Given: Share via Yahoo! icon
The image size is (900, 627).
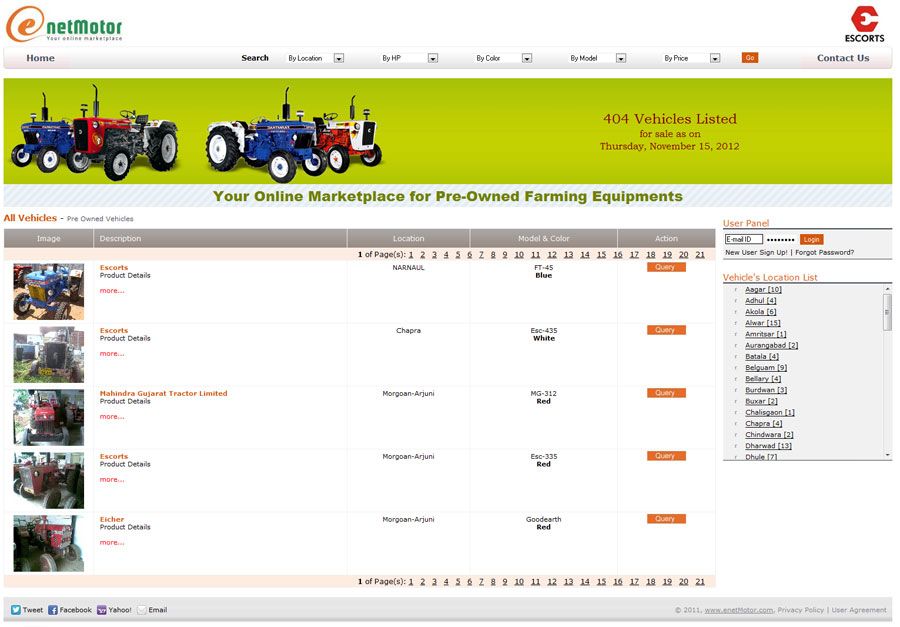Looking at the screenshot, I should [x=102, y=610].
